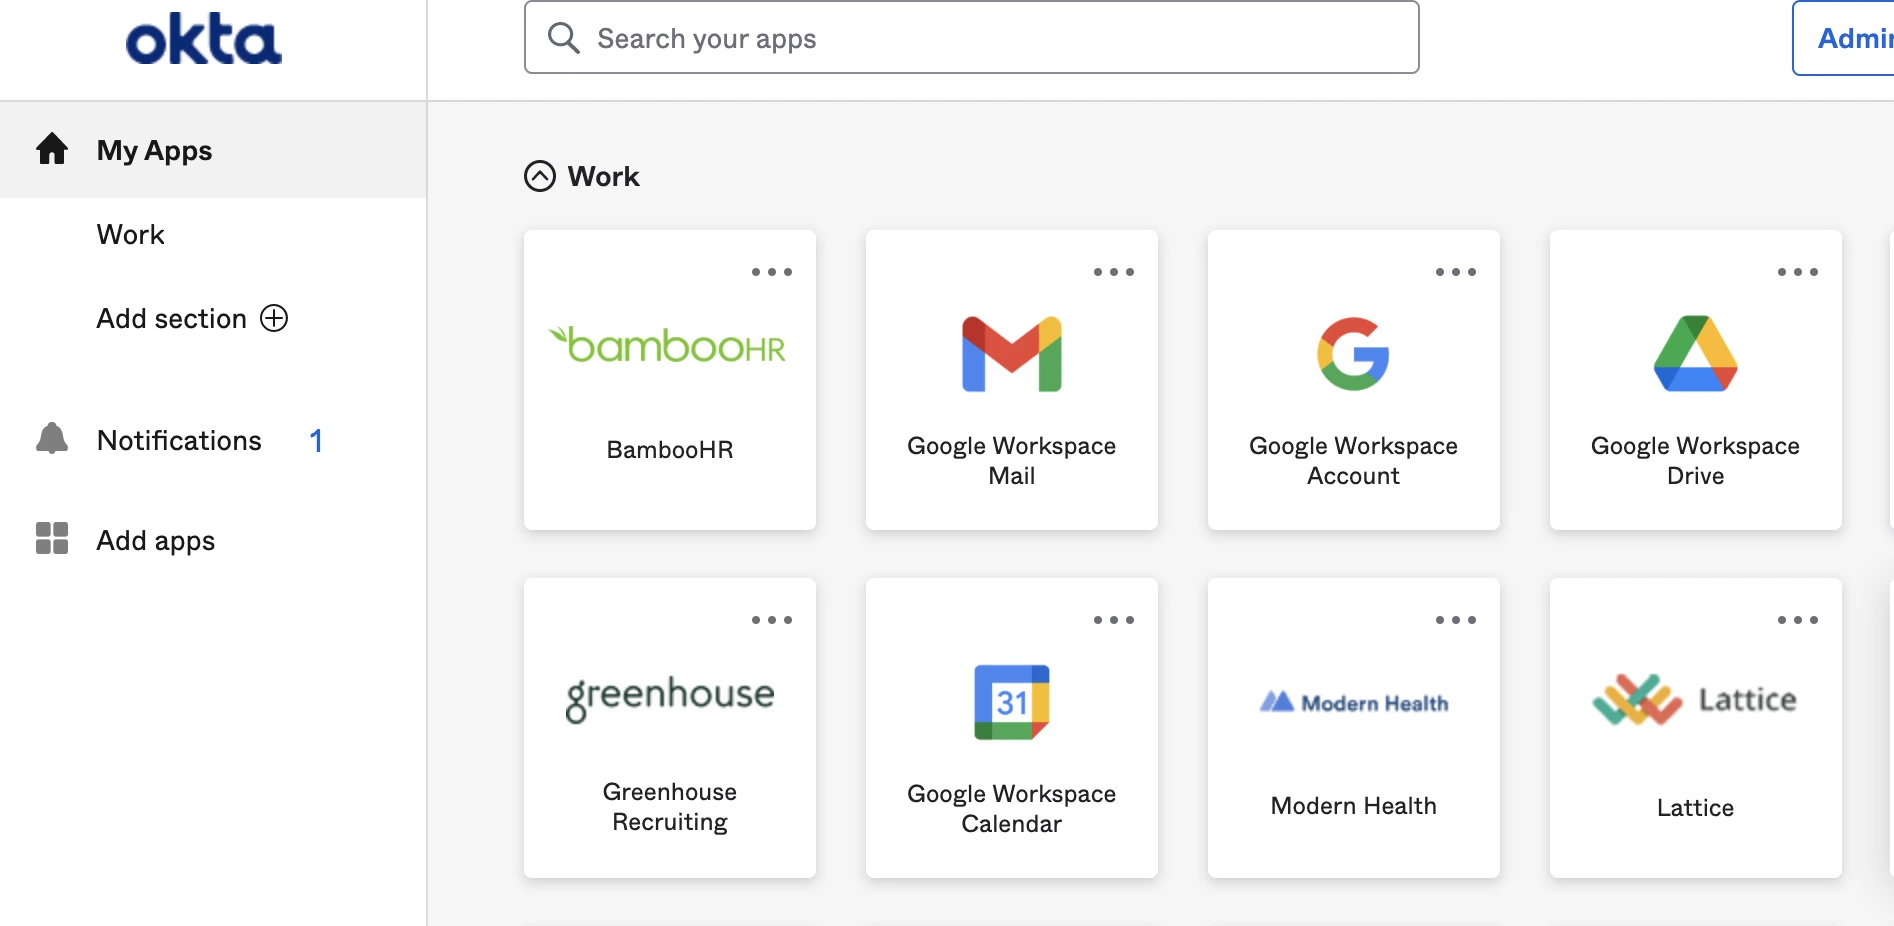Click the BambooHR app name label
The width and height of the screenshot is (1894, 926).
point(670,450)
